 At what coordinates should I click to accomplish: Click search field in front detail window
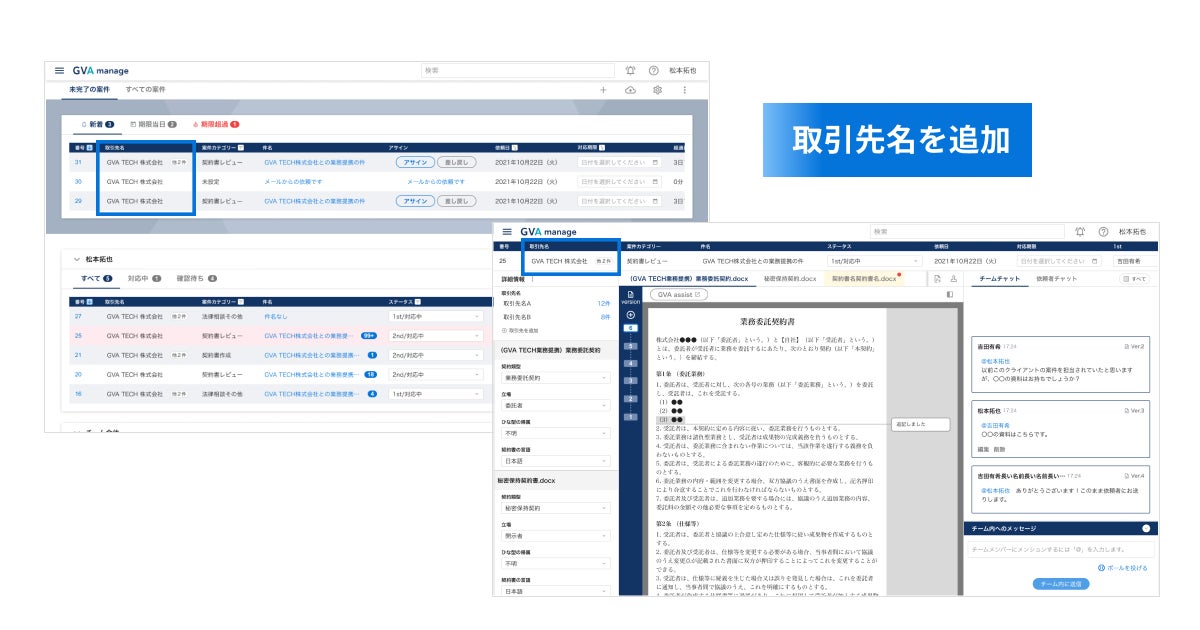pyautogui.click(x=966, y=231)
